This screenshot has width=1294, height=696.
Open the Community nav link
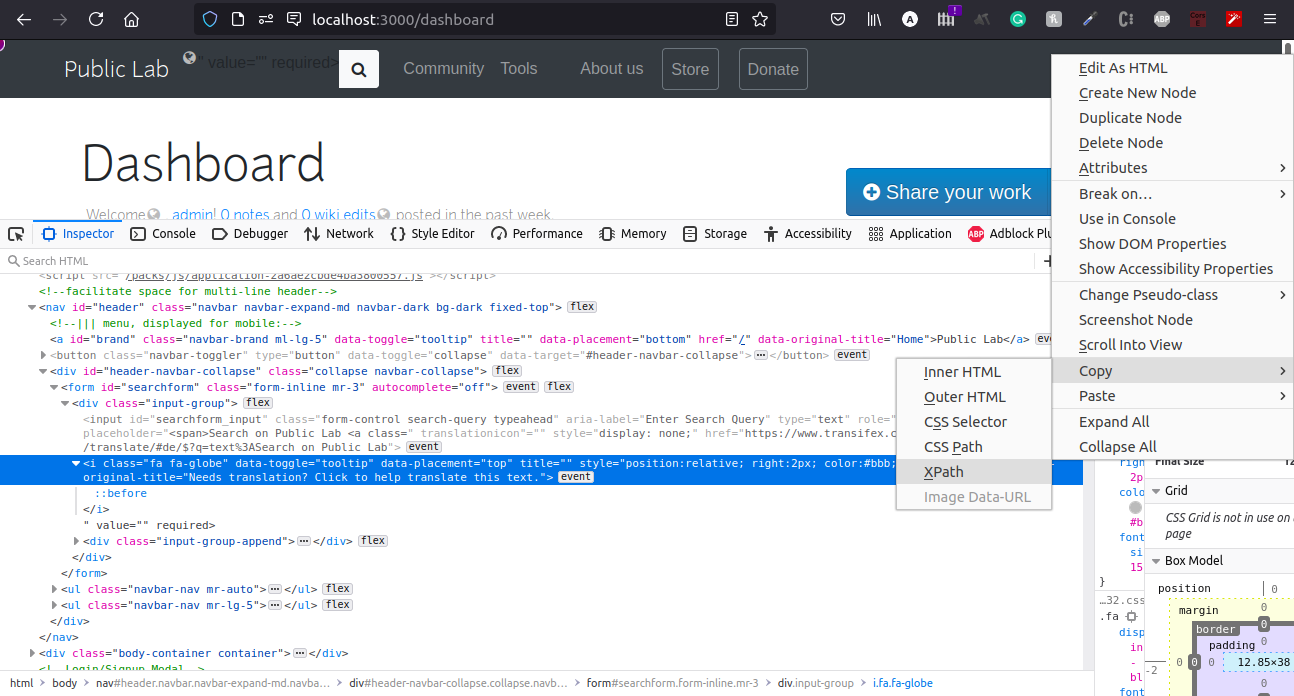pyautogui.click(x=443, y=69)
